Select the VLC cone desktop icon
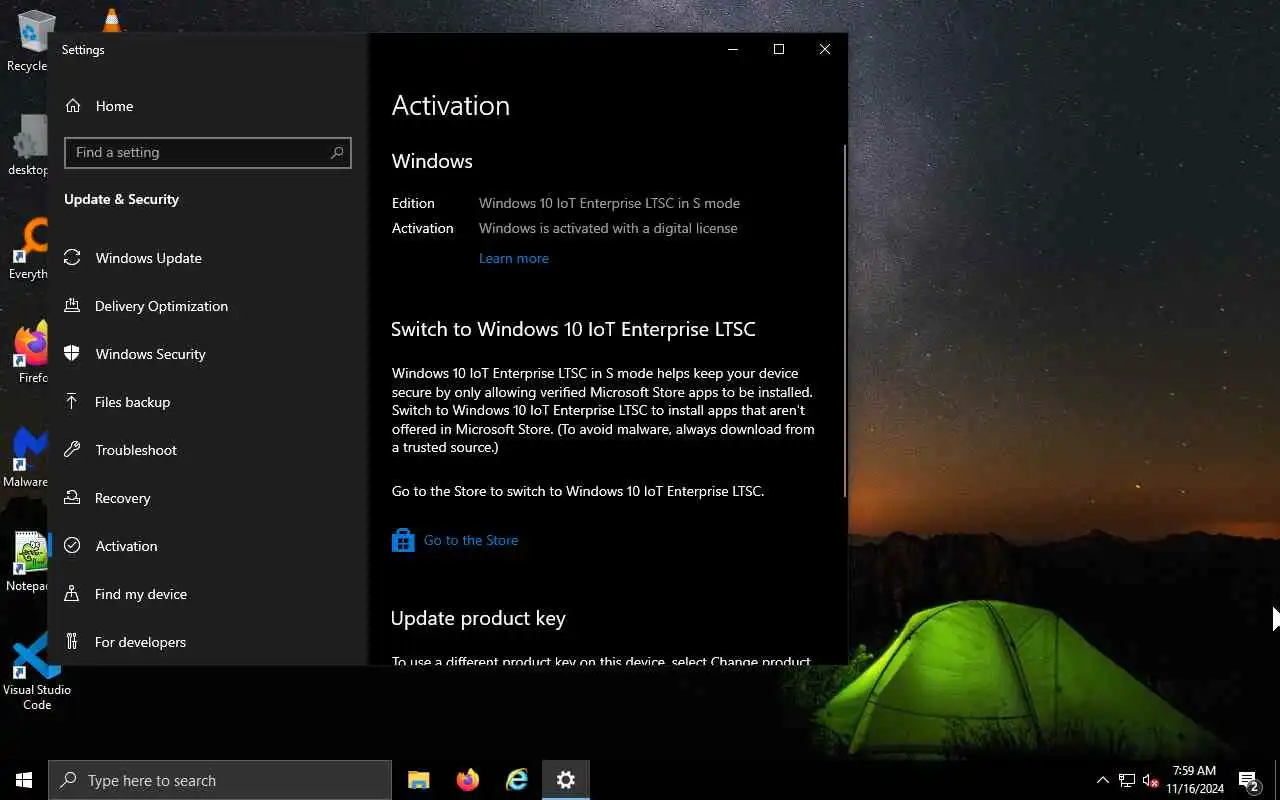Screen dimensions: 1280x800 (x=112, y=20)
